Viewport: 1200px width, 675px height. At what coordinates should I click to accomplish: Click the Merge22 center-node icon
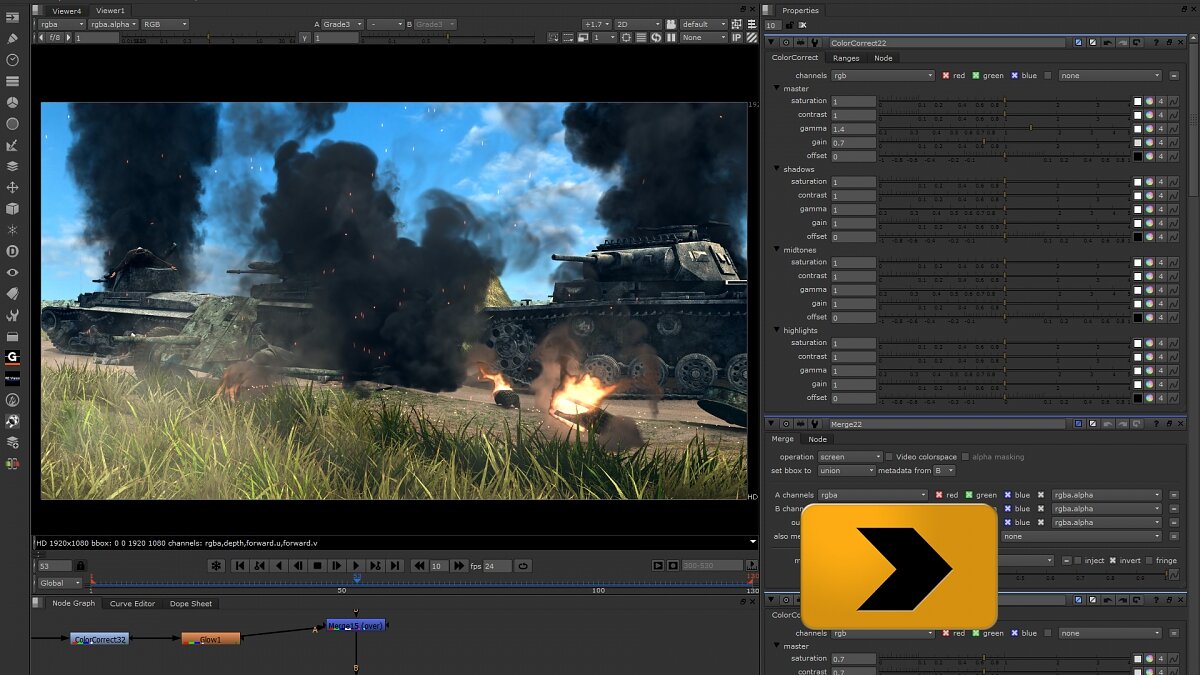tap(786, 424)
